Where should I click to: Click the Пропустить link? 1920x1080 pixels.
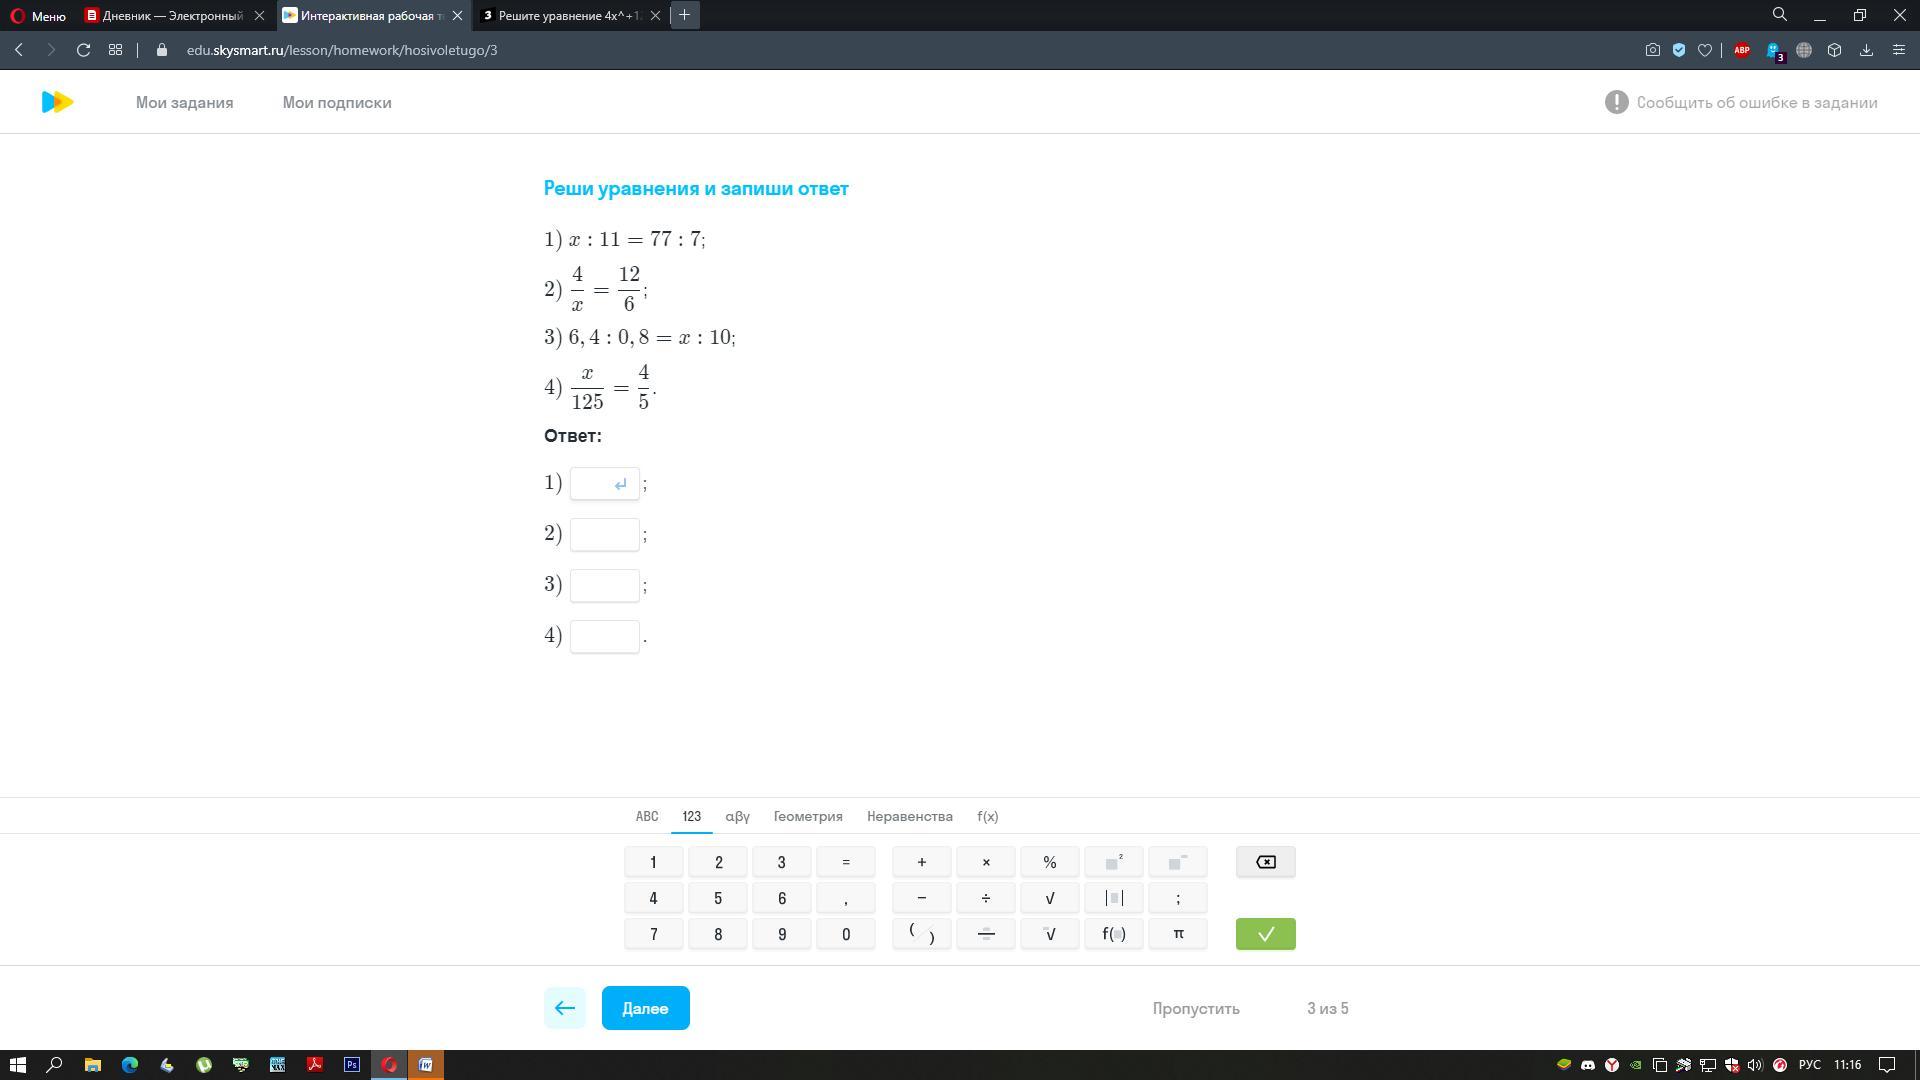1195,1008
